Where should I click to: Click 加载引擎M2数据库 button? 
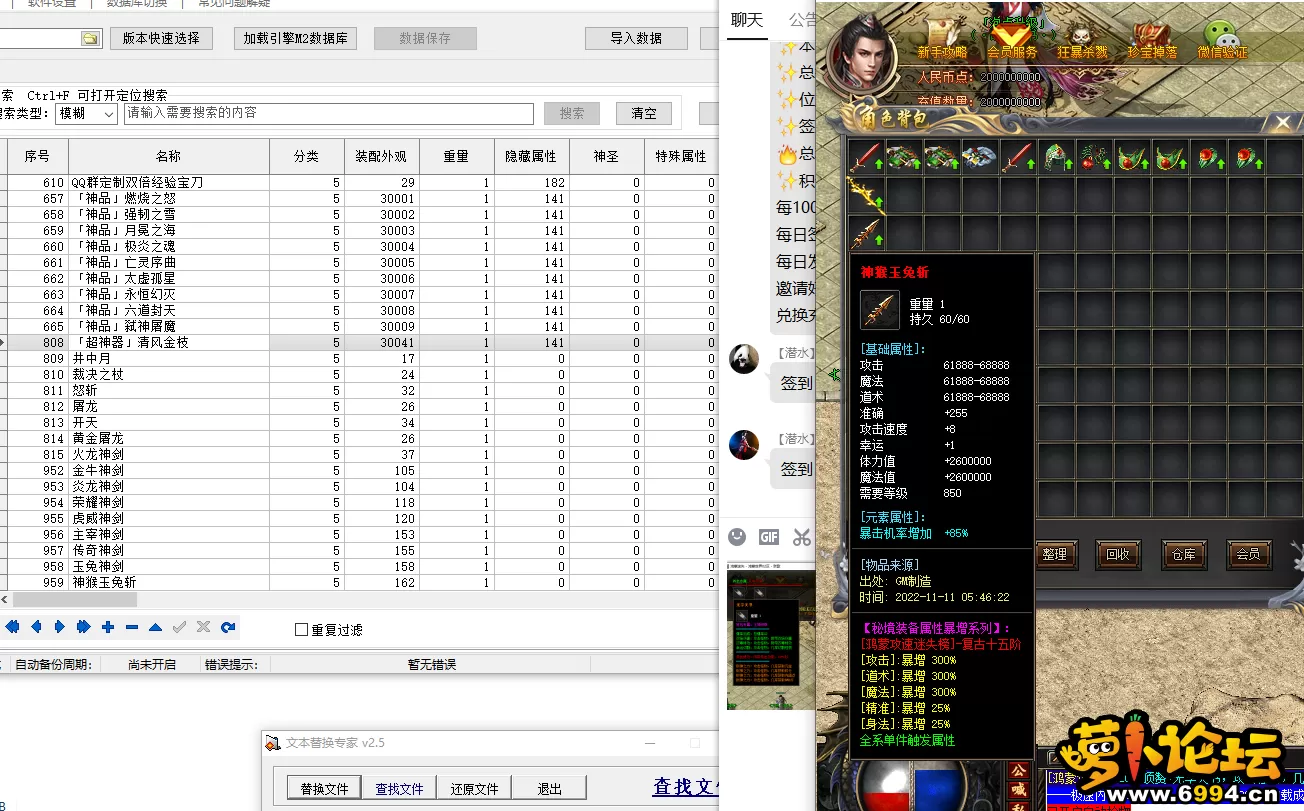[x=295, y=39]
